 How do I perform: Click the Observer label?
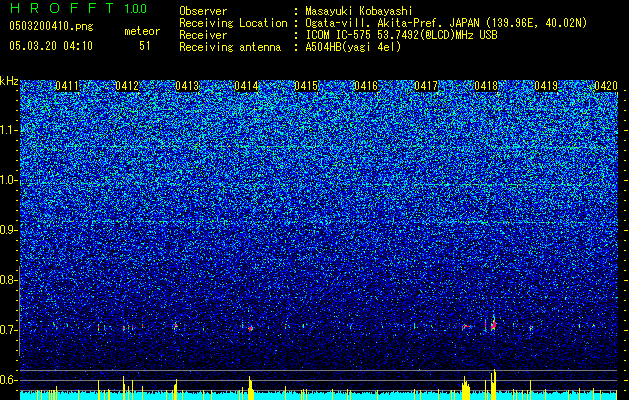tap(203, 11)
